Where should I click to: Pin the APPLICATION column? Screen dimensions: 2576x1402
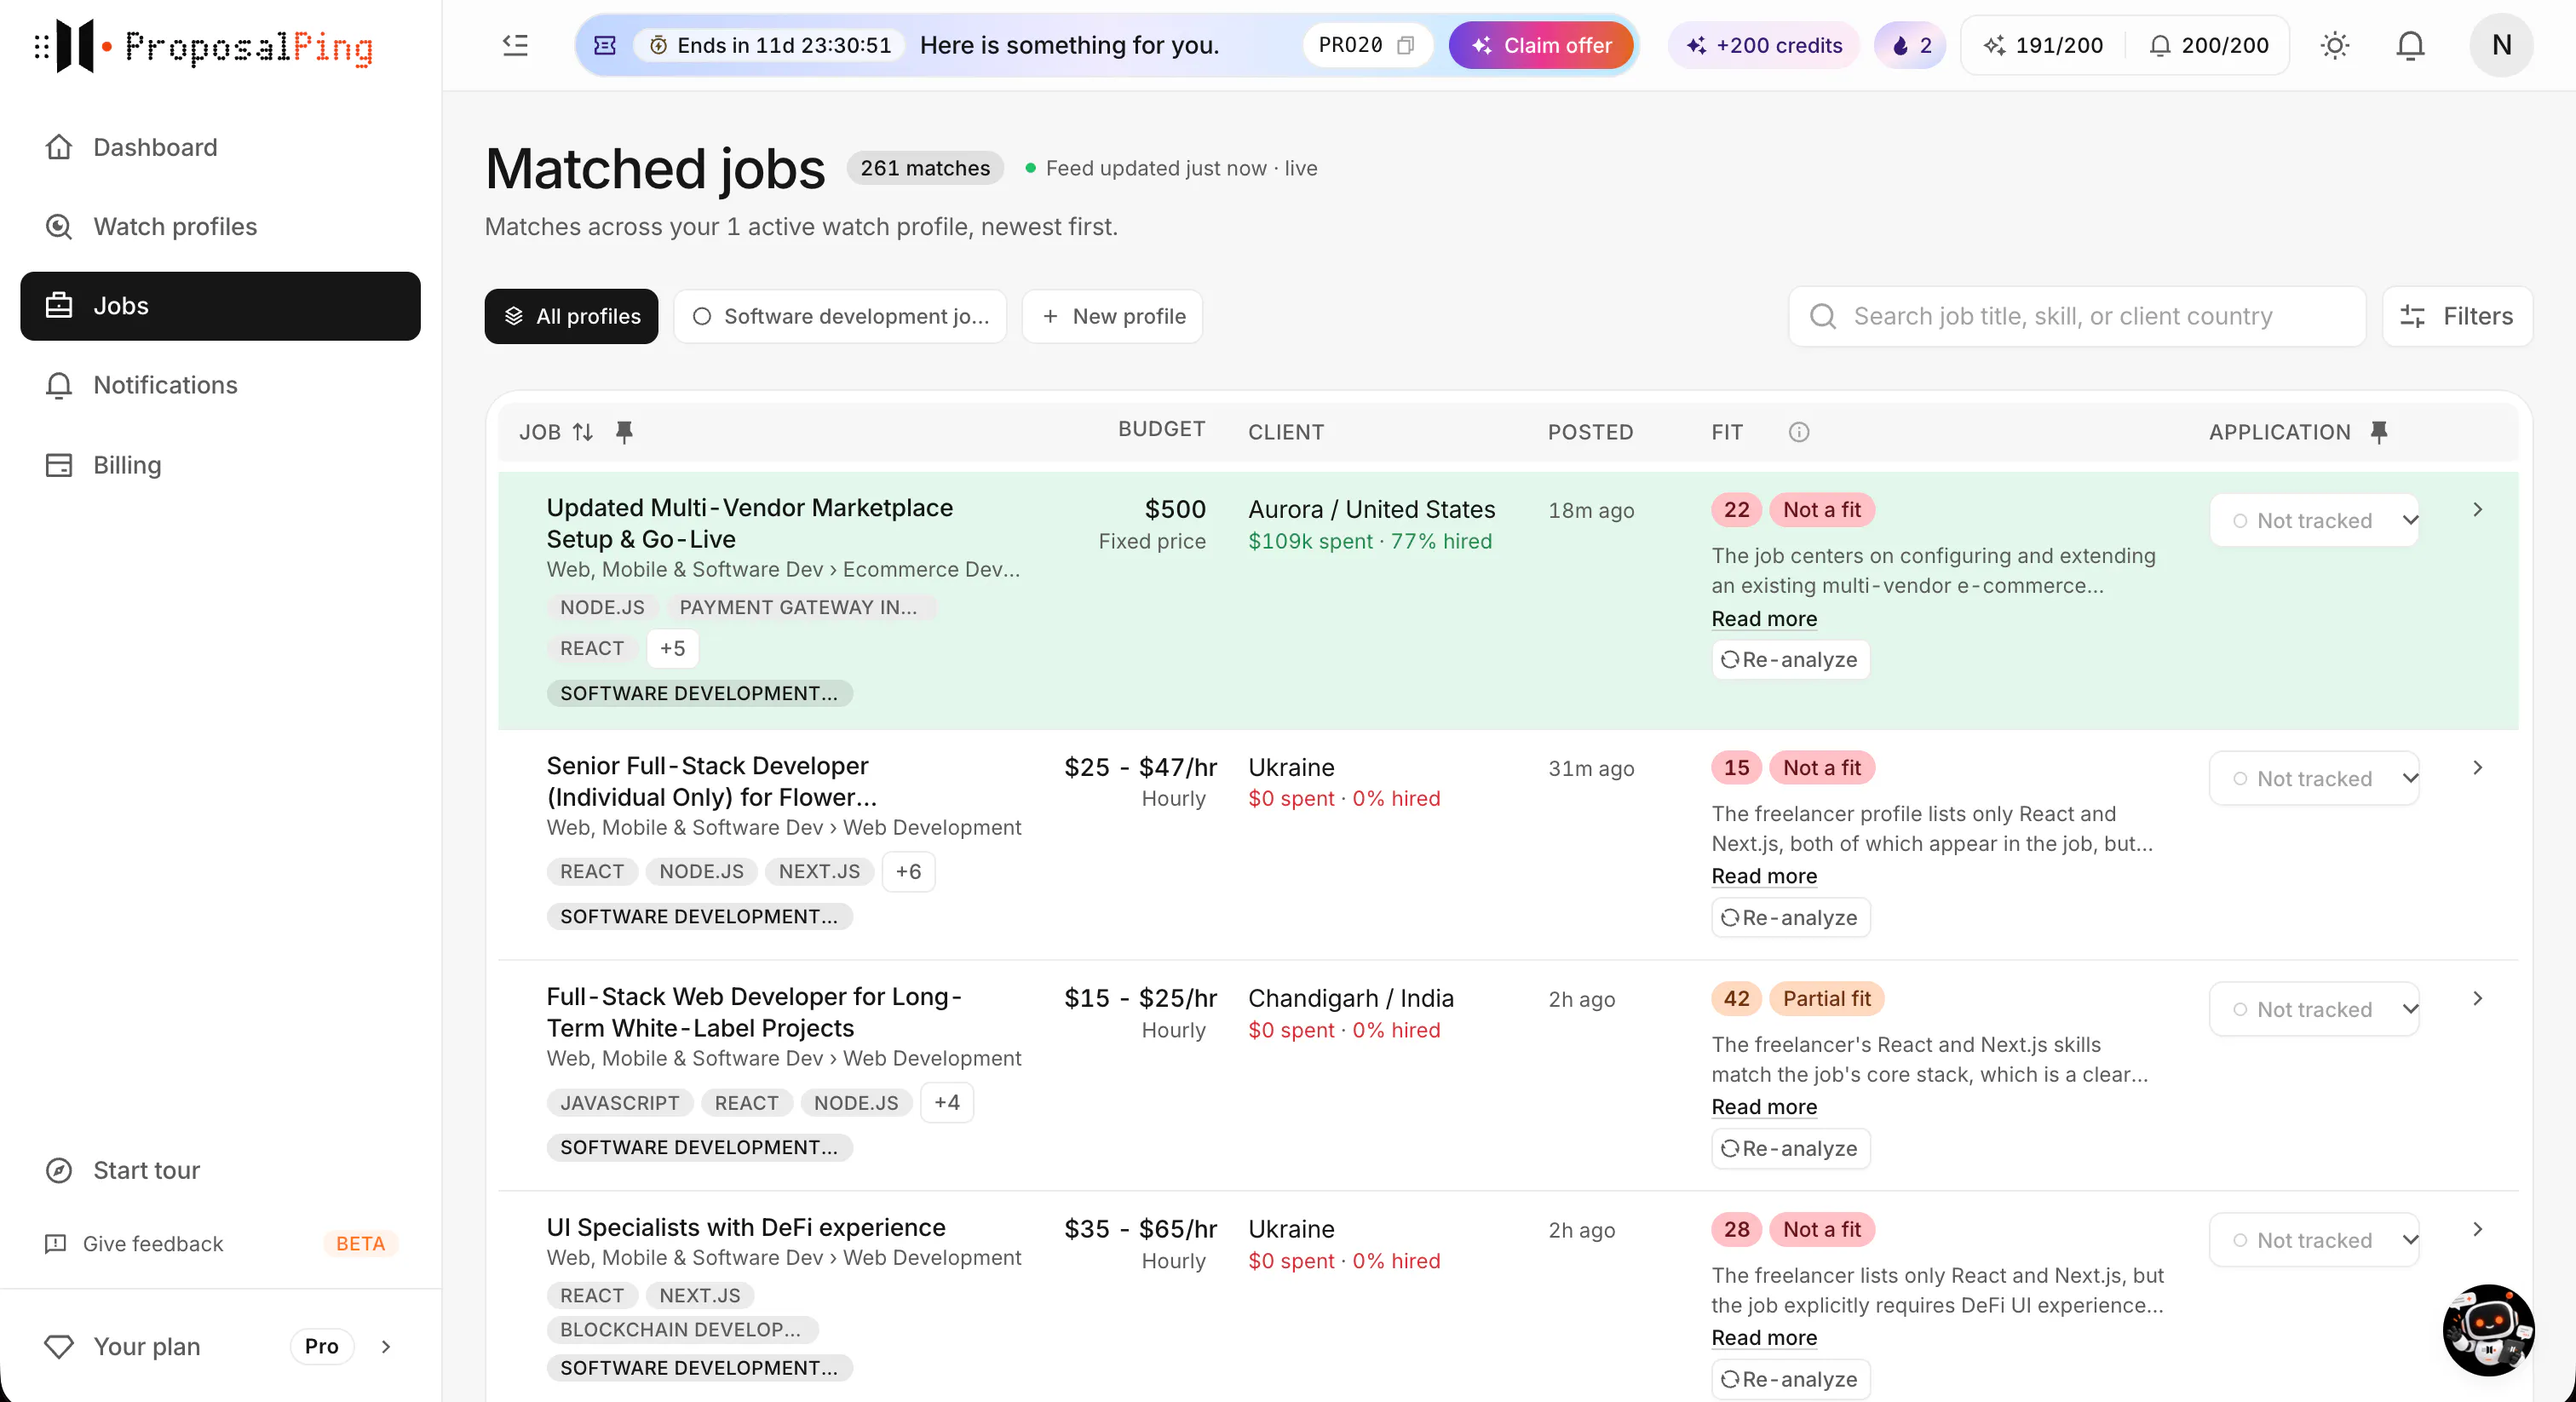coord(2379,432)
